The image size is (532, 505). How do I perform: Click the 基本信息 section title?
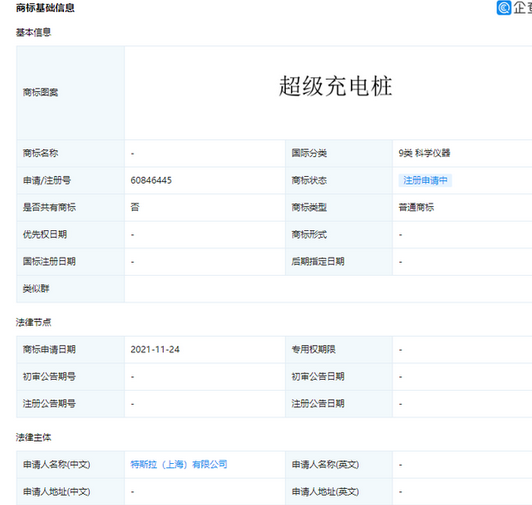point(33,32)
